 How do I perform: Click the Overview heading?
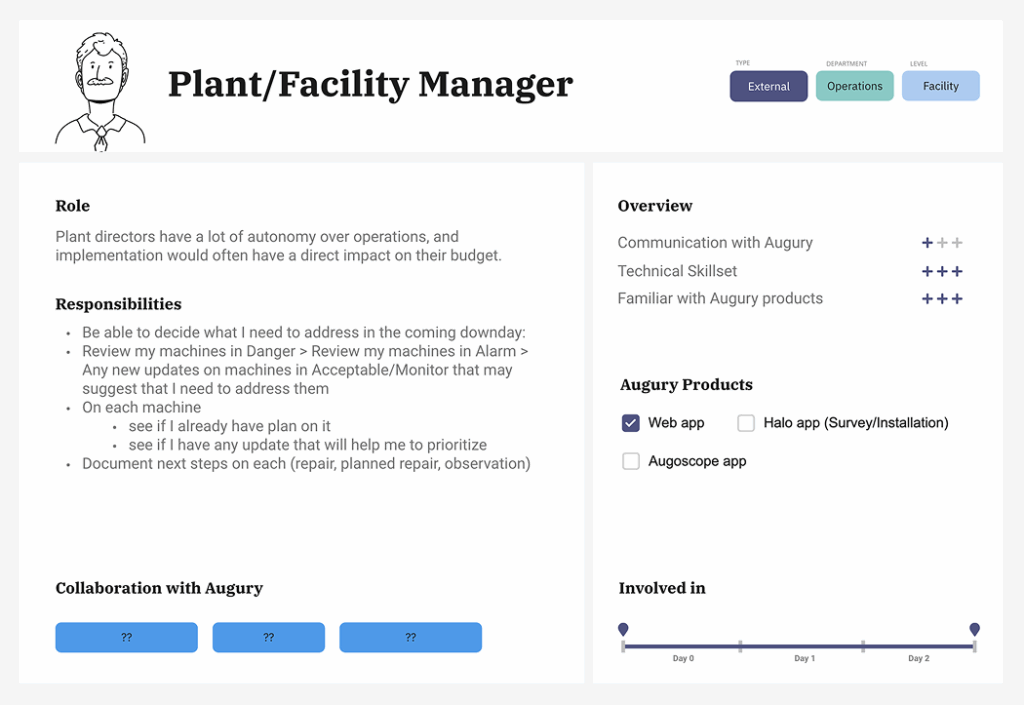coord(655,206)
